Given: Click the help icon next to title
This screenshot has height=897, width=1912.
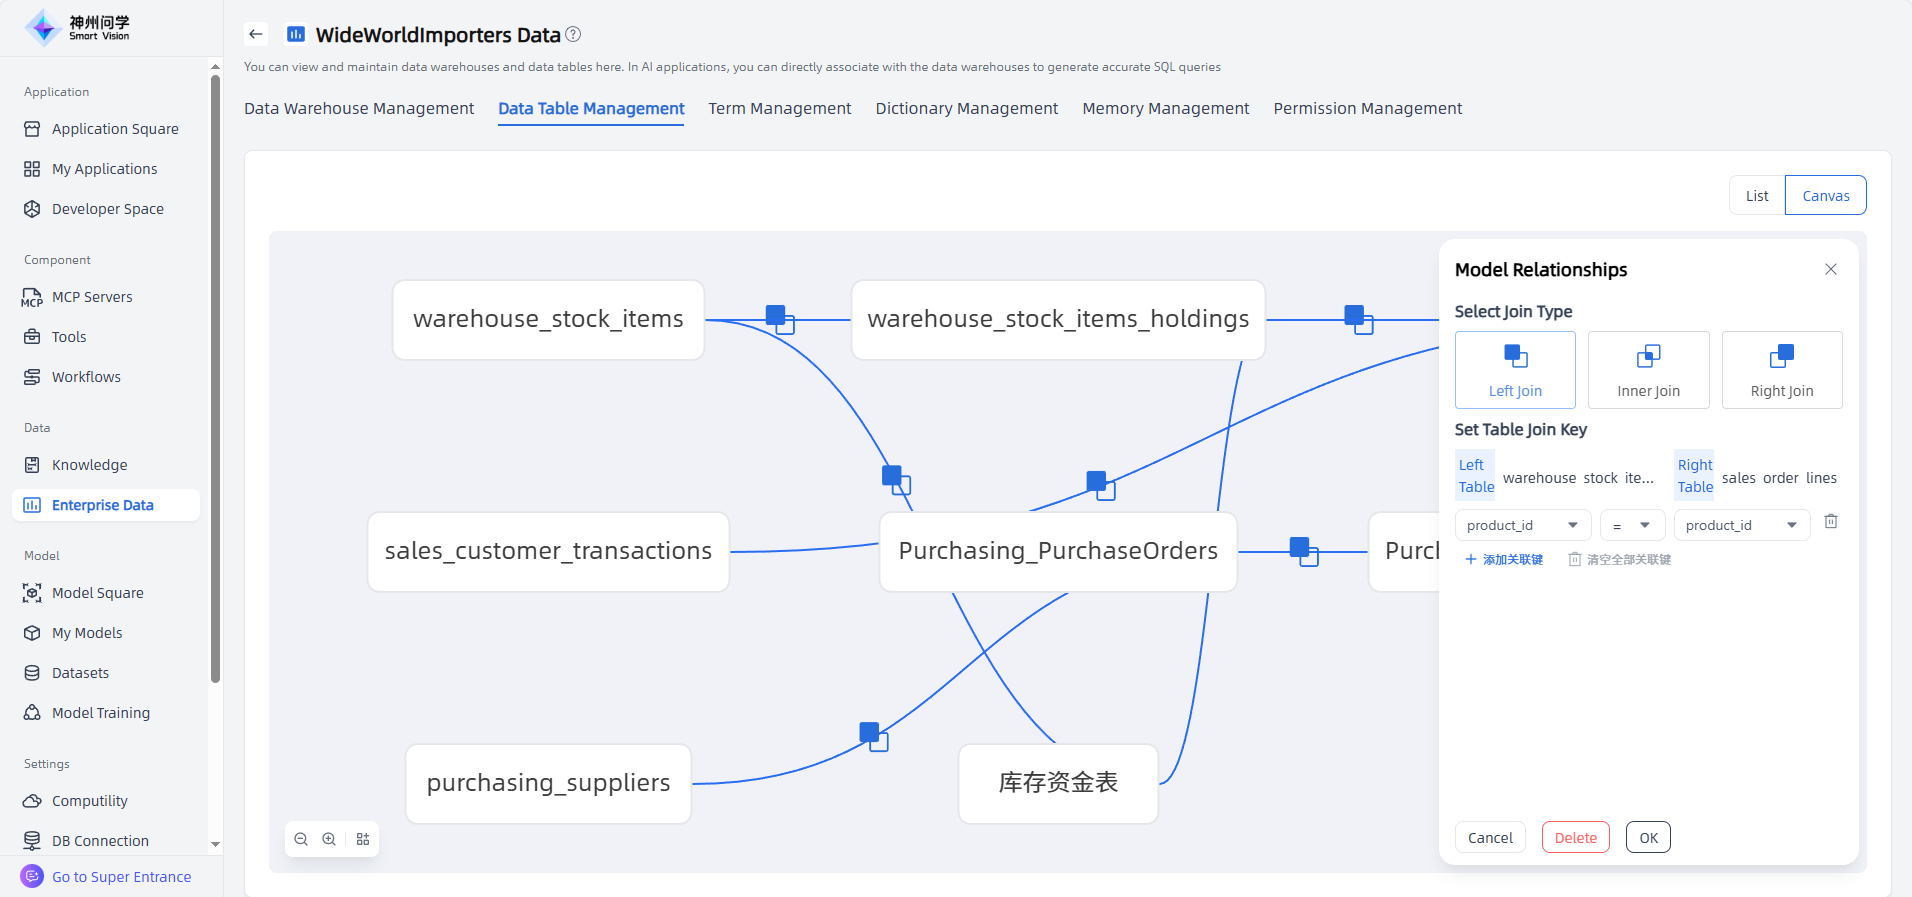Looking at the screenshot, I should click(x=573, y=34).
